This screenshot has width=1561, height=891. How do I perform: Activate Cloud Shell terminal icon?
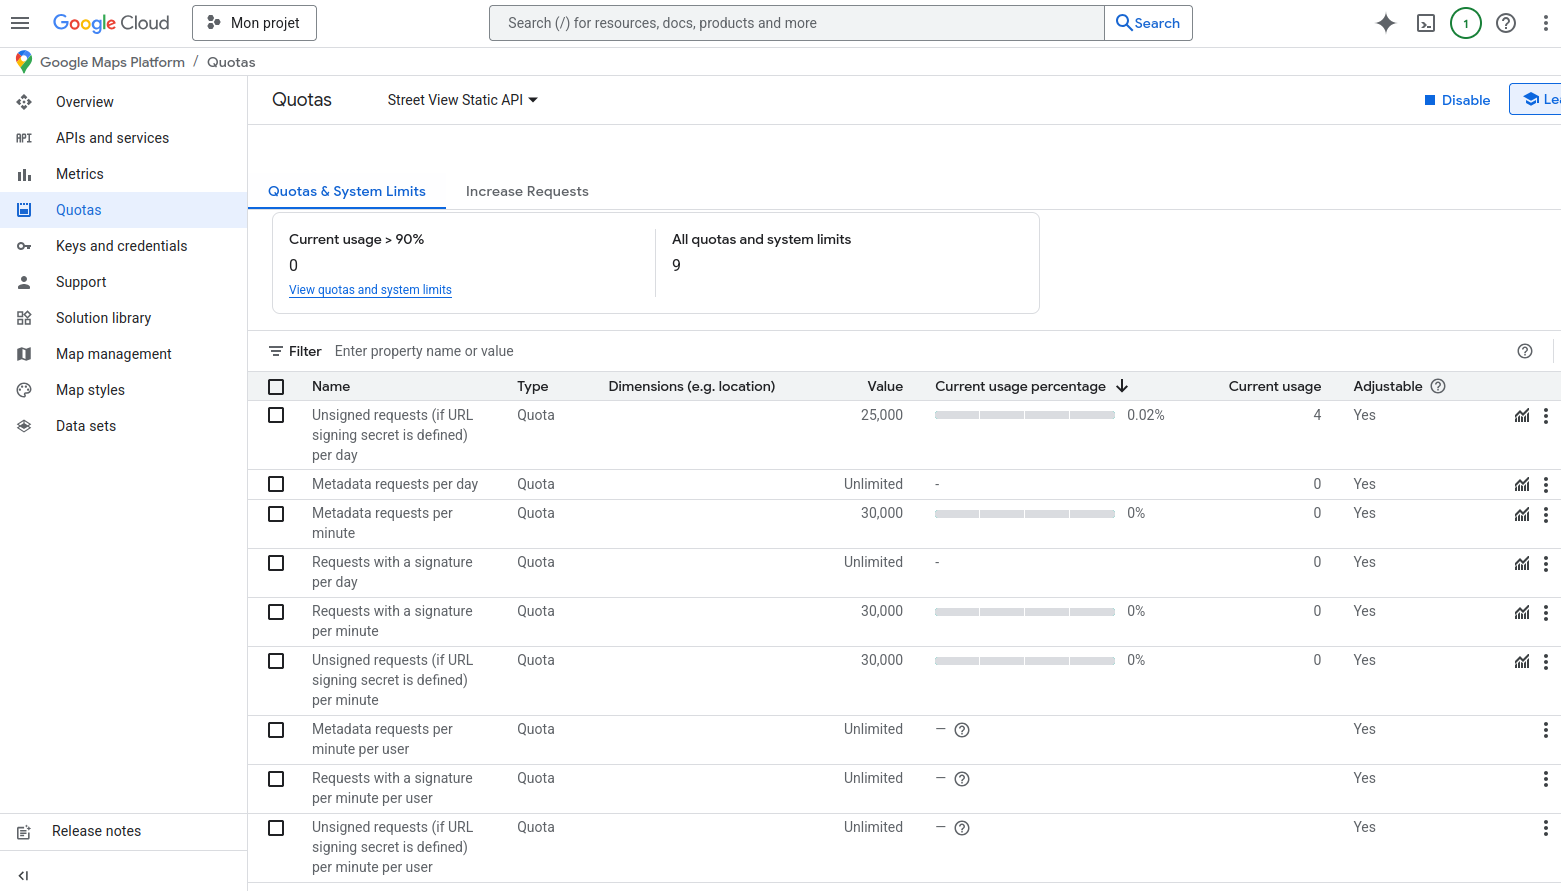(1426, 23)
